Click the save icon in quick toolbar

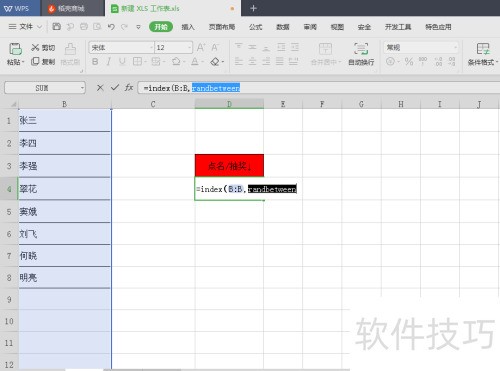(57, 27)
